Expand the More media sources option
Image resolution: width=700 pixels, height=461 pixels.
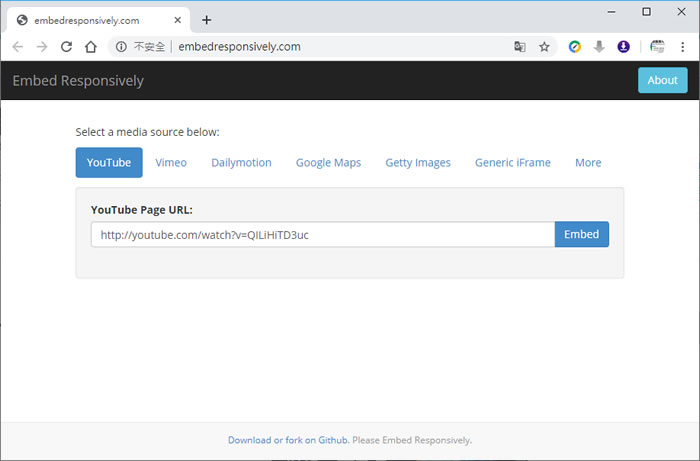click(x=588, y=162)
